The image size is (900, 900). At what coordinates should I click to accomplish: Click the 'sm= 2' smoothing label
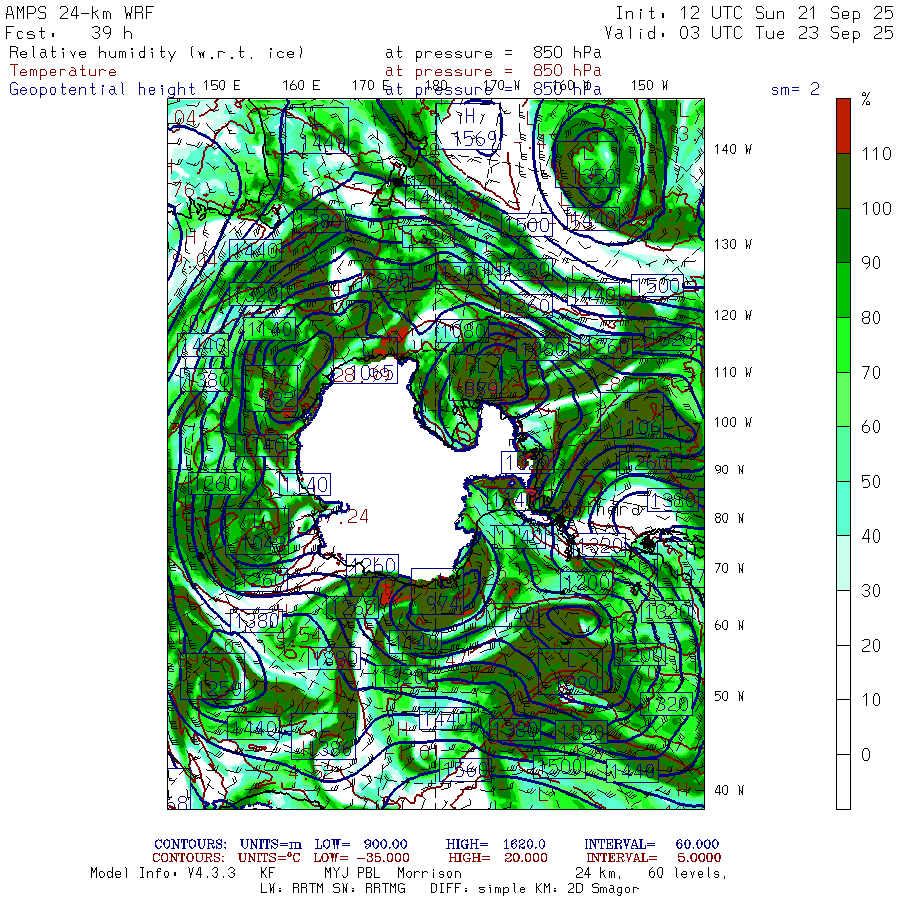coord(795,89)
